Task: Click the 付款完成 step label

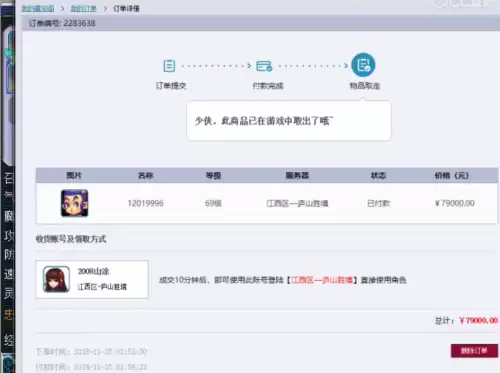Action: click(268, 86)
